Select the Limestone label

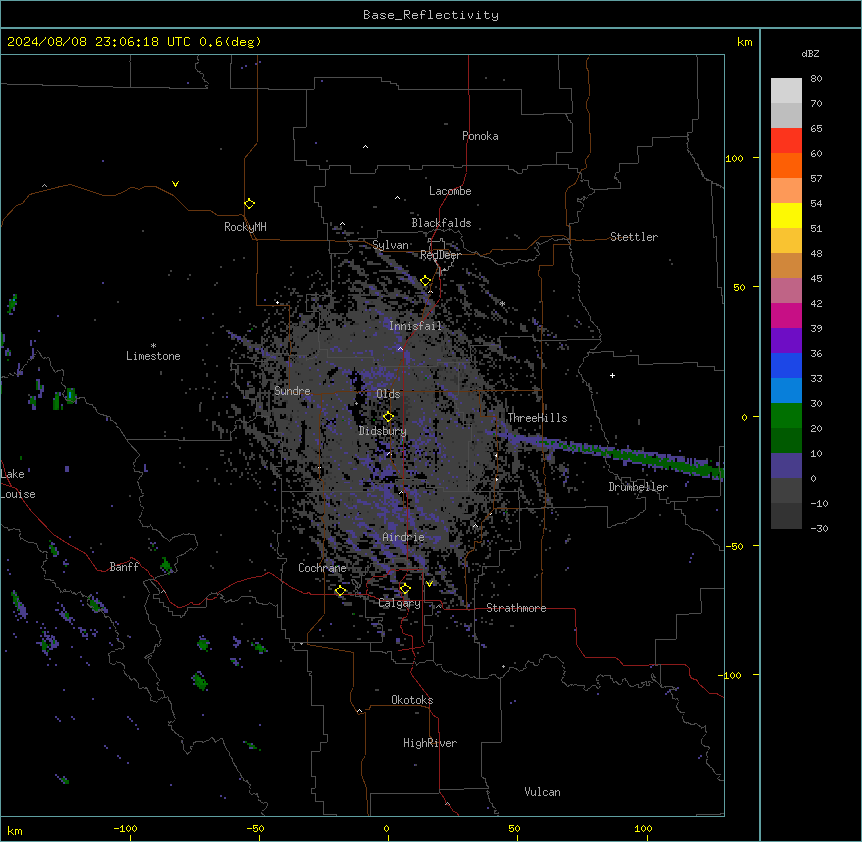(153, 356)
